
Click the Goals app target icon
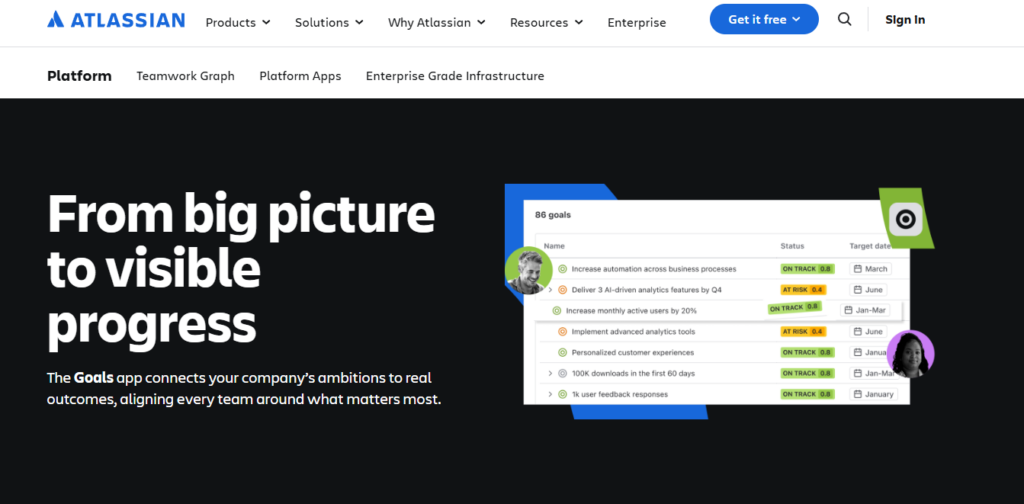point(905,219)
